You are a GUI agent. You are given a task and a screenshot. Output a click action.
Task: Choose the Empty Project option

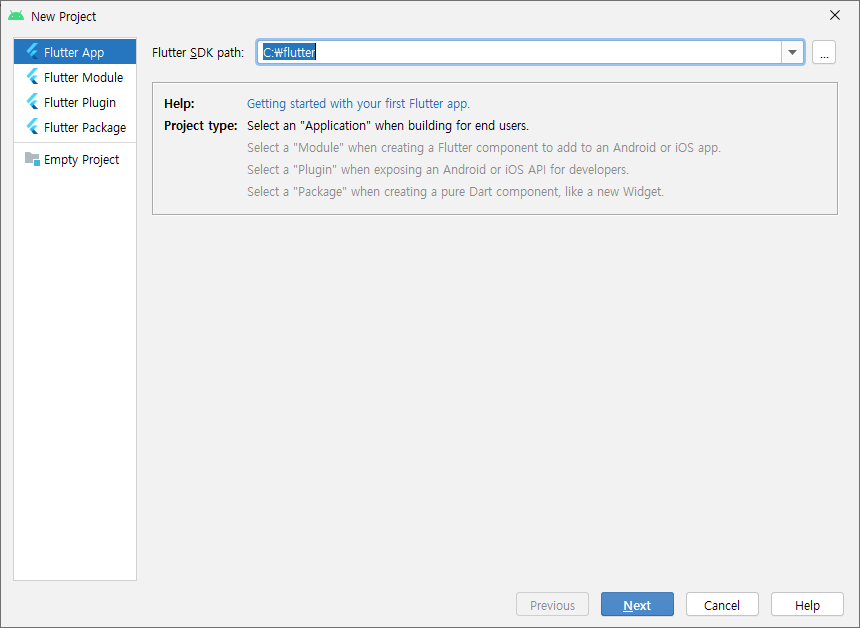click(75, 160)
